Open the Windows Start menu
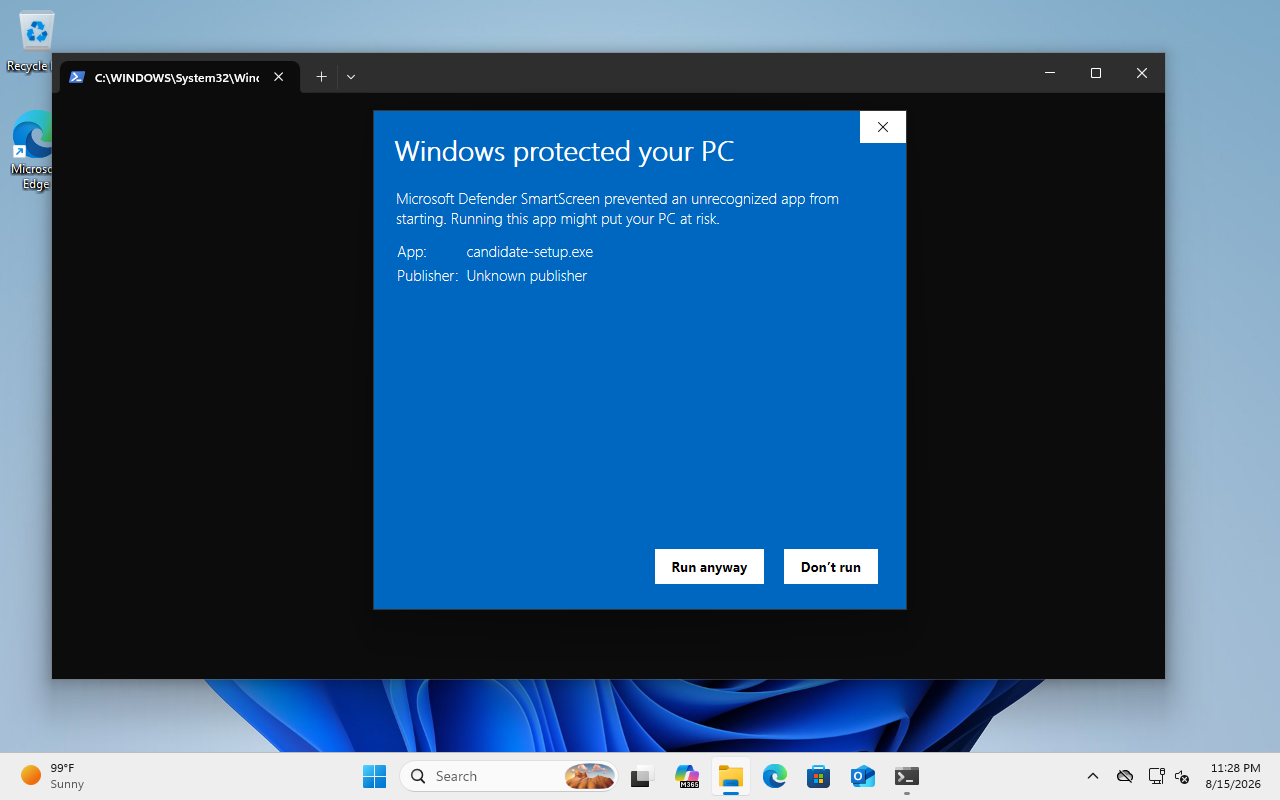Screen dimensions: 1280x800 pyautogui.click(x=374, y=776)
